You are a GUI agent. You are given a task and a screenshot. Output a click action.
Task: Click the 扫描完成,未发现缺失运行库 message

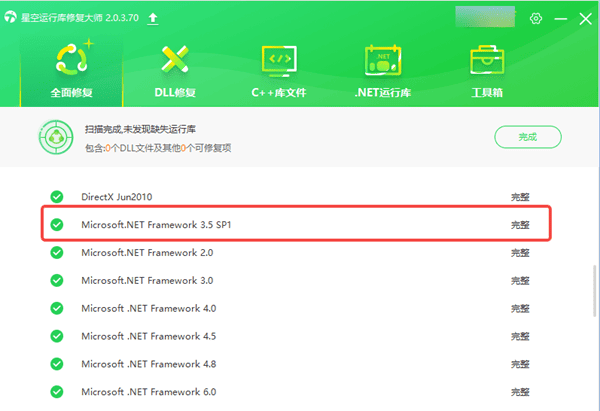140,129
